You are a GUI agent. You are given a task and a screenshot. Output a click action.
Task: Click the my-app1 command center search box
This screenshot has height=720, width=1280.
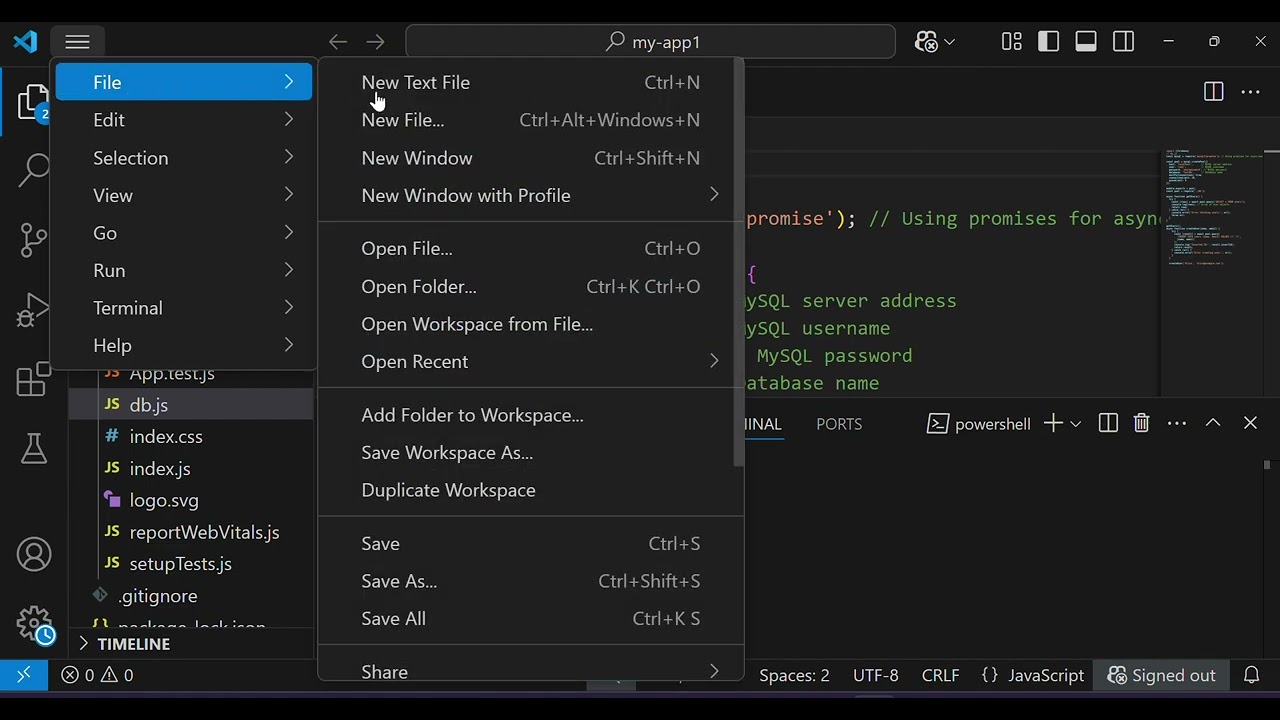[650, 42]
